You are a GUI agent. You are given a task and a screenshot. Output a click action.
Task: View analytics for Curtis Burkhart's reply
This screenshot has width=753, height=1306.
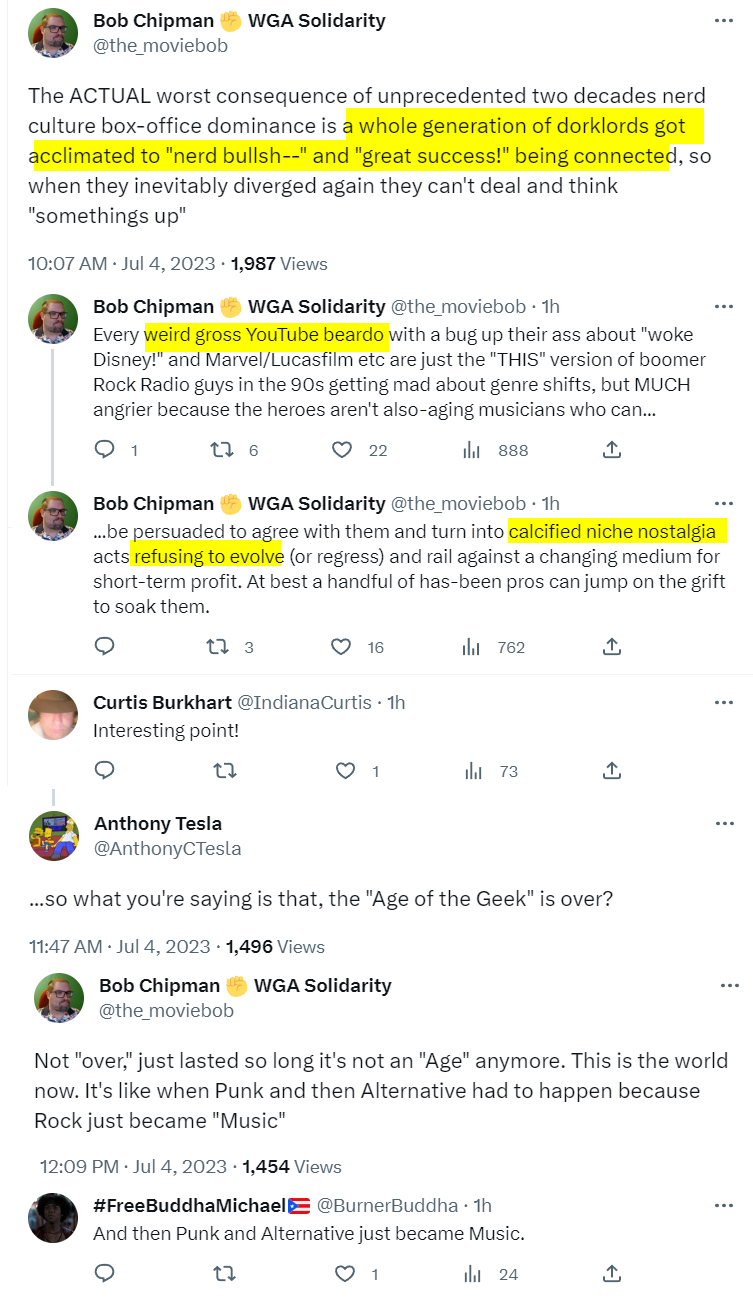(471, 771)
